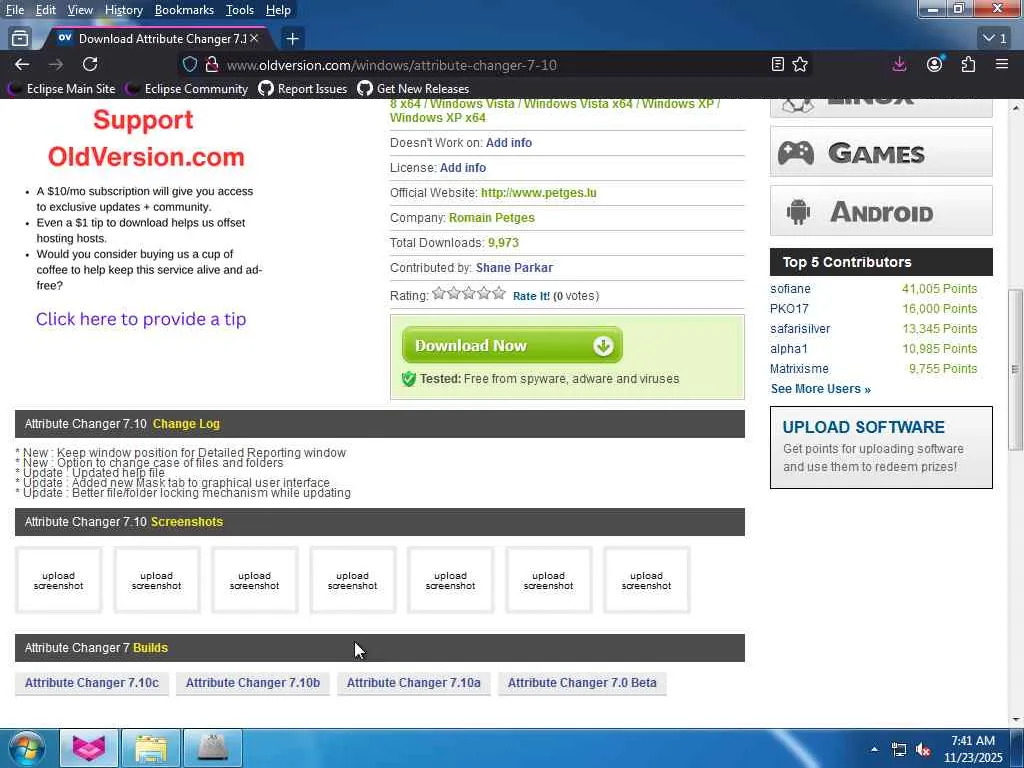Go back to the previous page
Image resolution: width=1024 pixels, height=768 pixels.
[22, 65]
